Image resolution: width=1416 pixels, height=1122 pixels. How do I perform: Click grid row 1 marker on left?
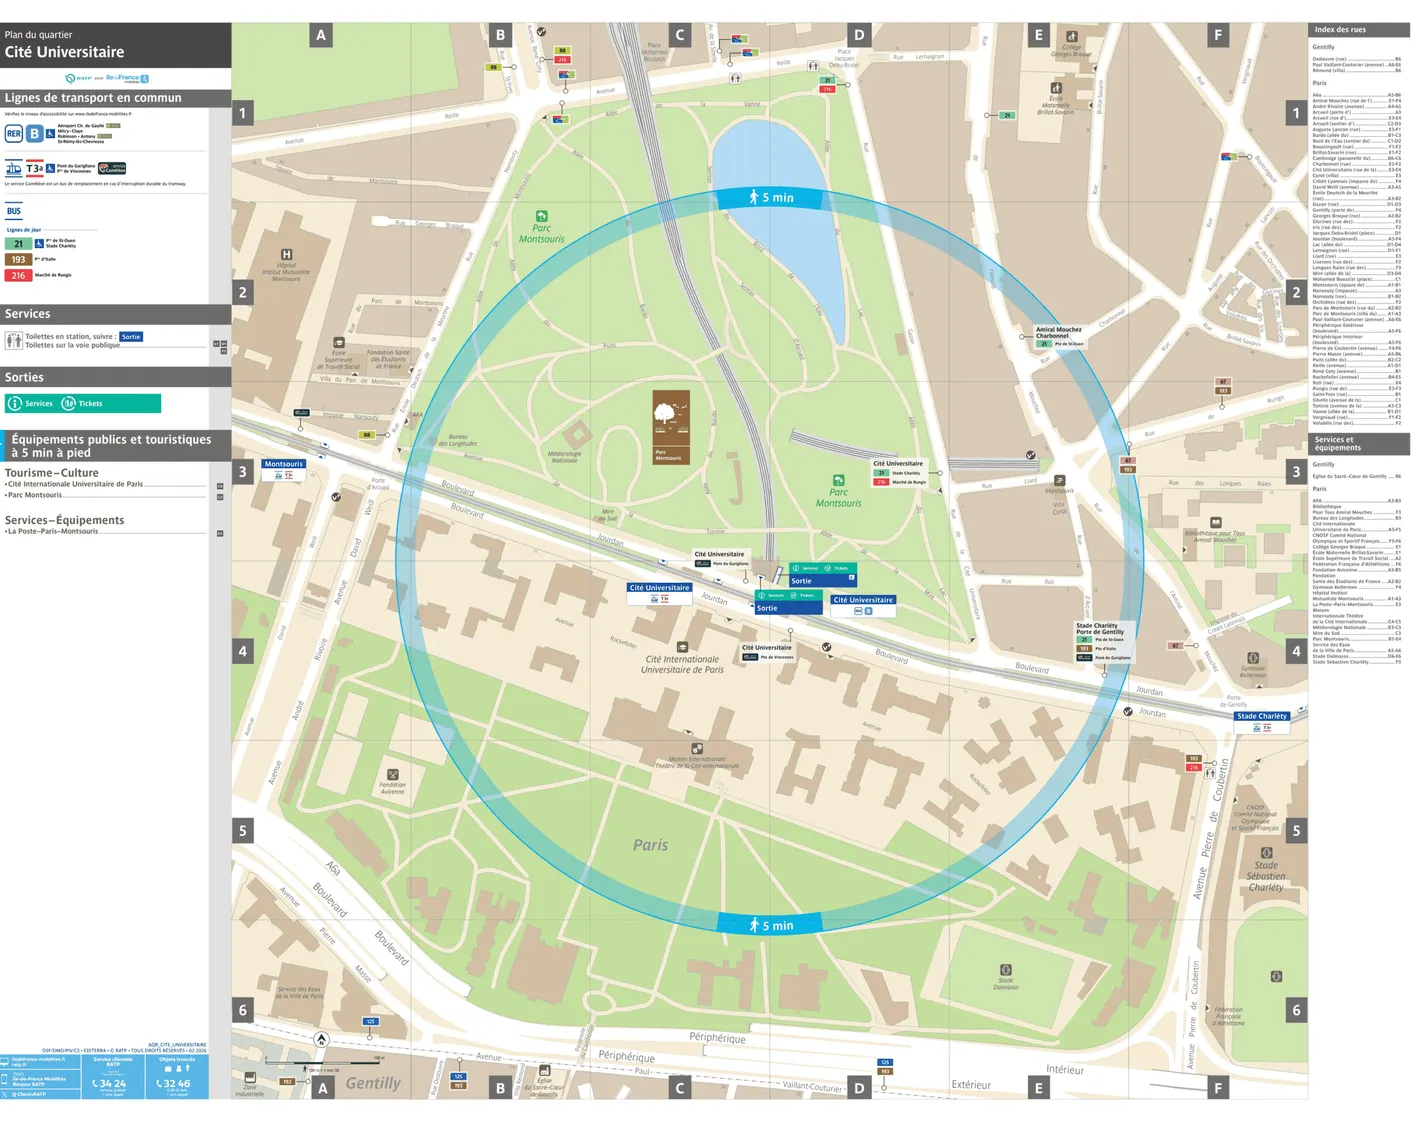(x=242, y=113)
